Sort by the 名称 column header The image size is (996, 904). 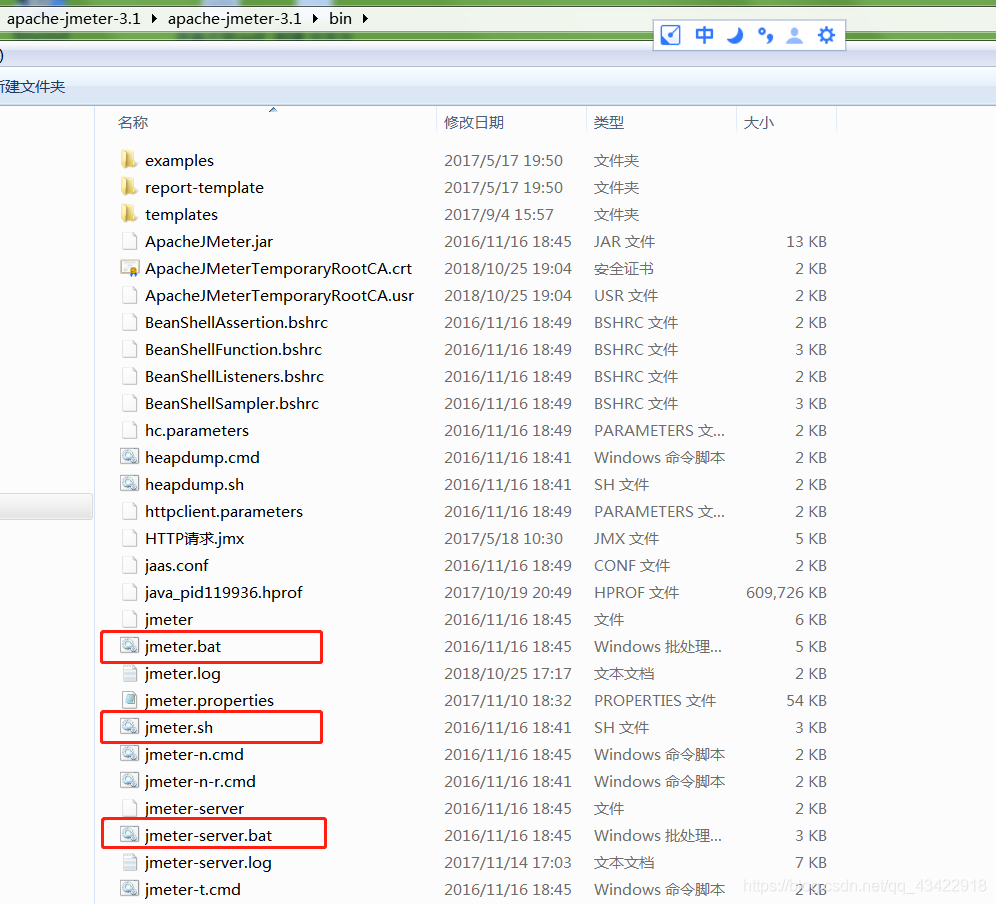133,122
